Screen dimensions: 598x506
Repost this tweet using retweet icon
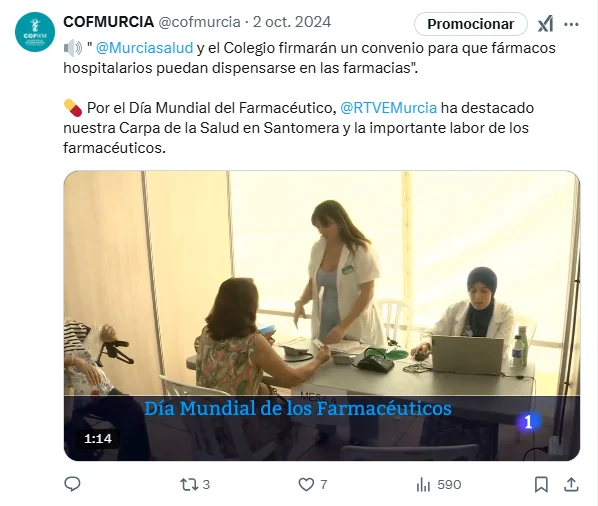189,485
